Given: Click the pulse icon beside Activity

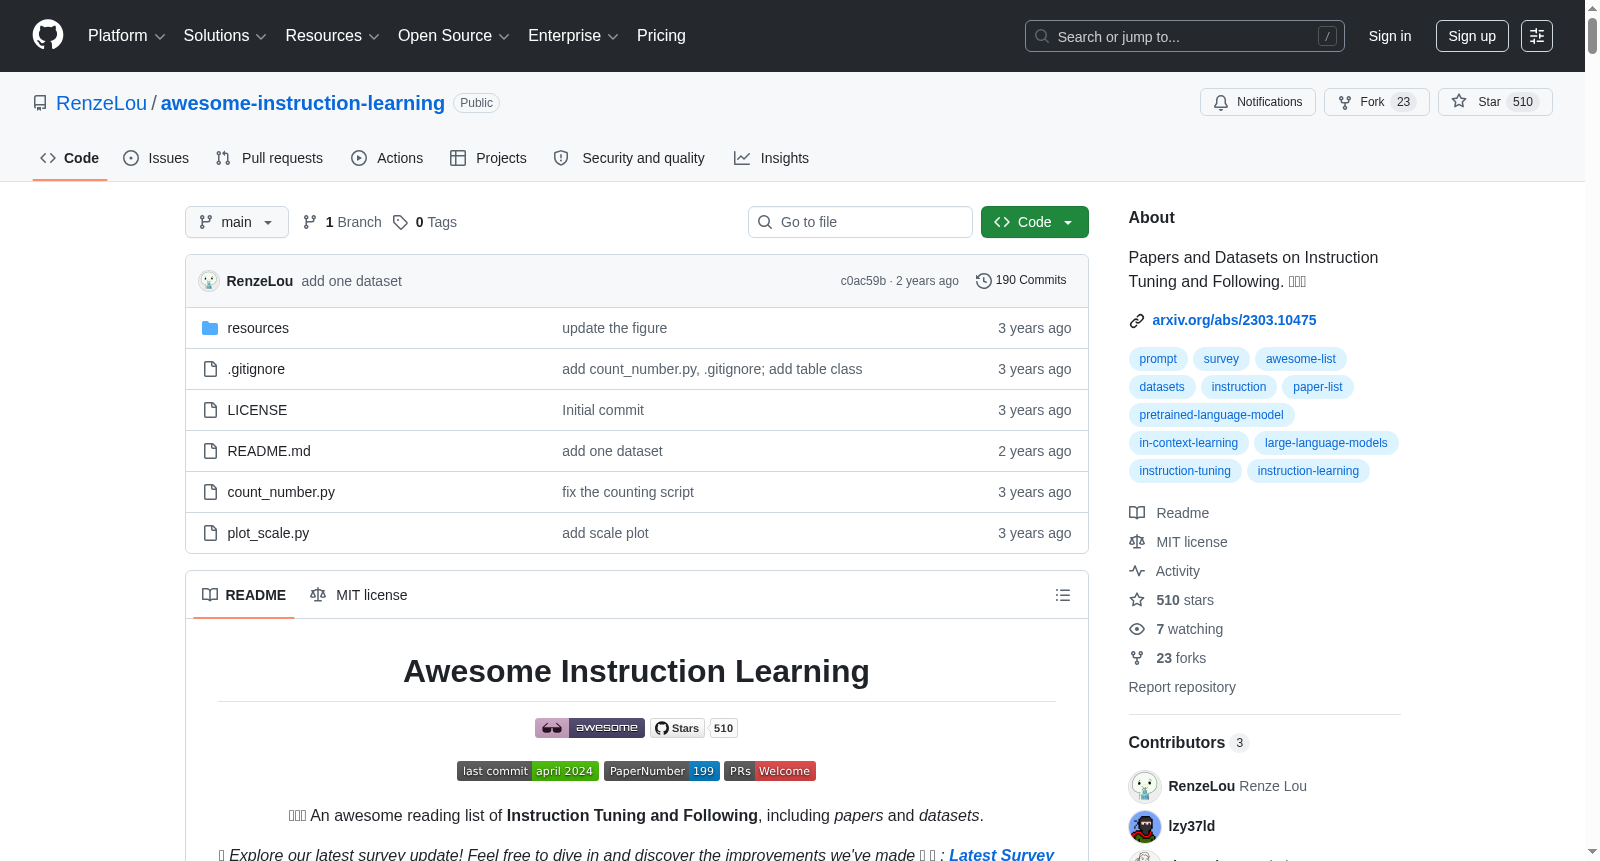Looking at the screenshot, I should point(1137,571).
